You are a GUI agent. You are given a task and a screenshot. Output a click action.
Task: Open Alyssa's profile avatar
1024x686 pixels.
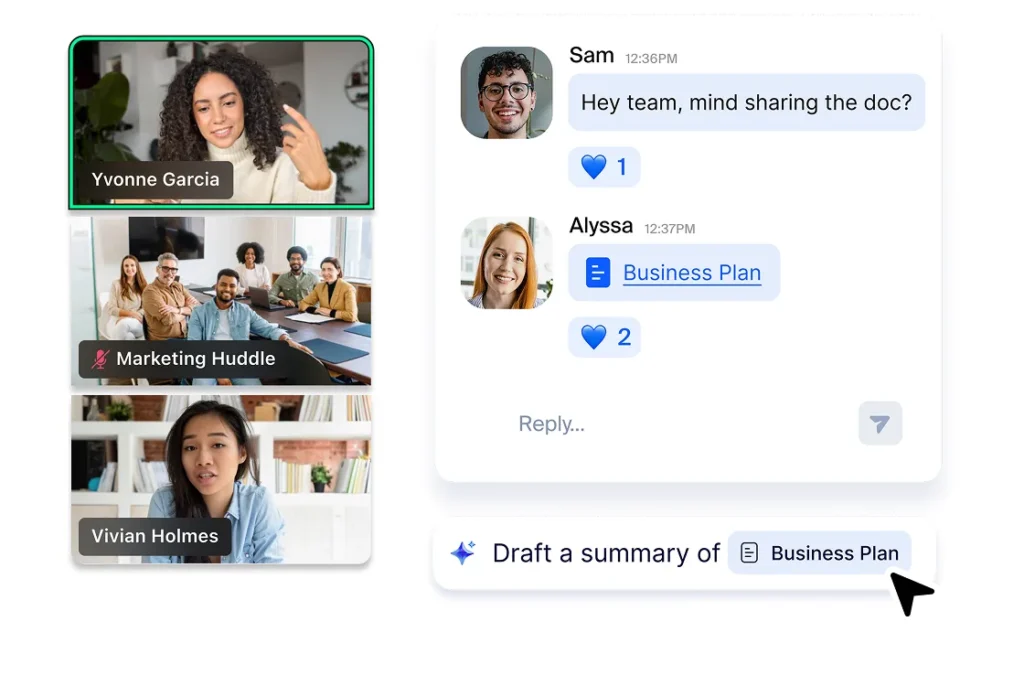point(506,263)
